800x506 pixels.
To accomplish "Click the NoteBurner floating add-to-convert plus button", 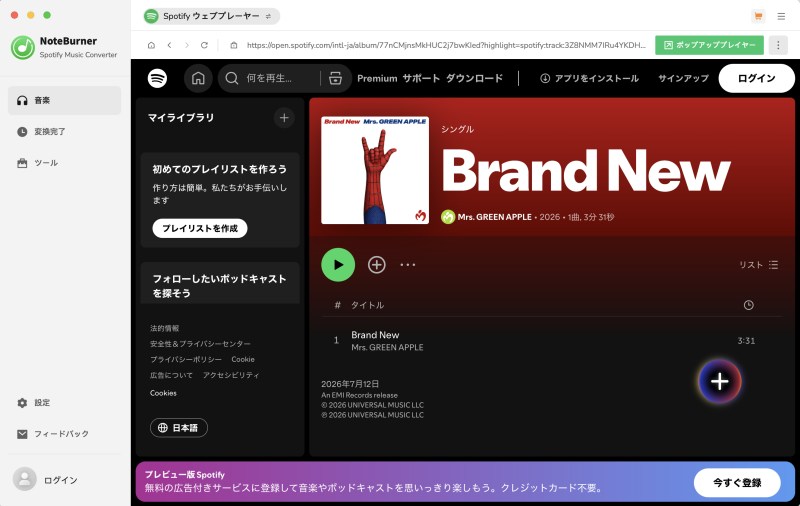I will pos(719,382).
